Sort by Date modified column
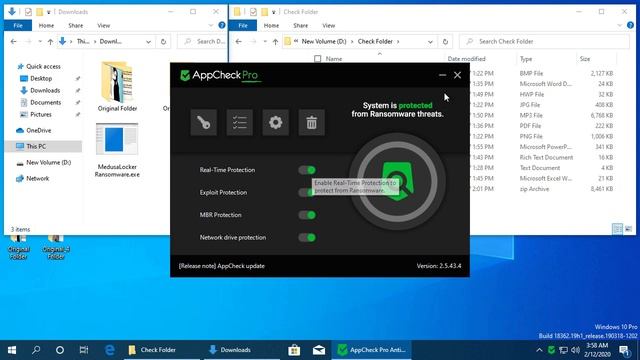 466,59
